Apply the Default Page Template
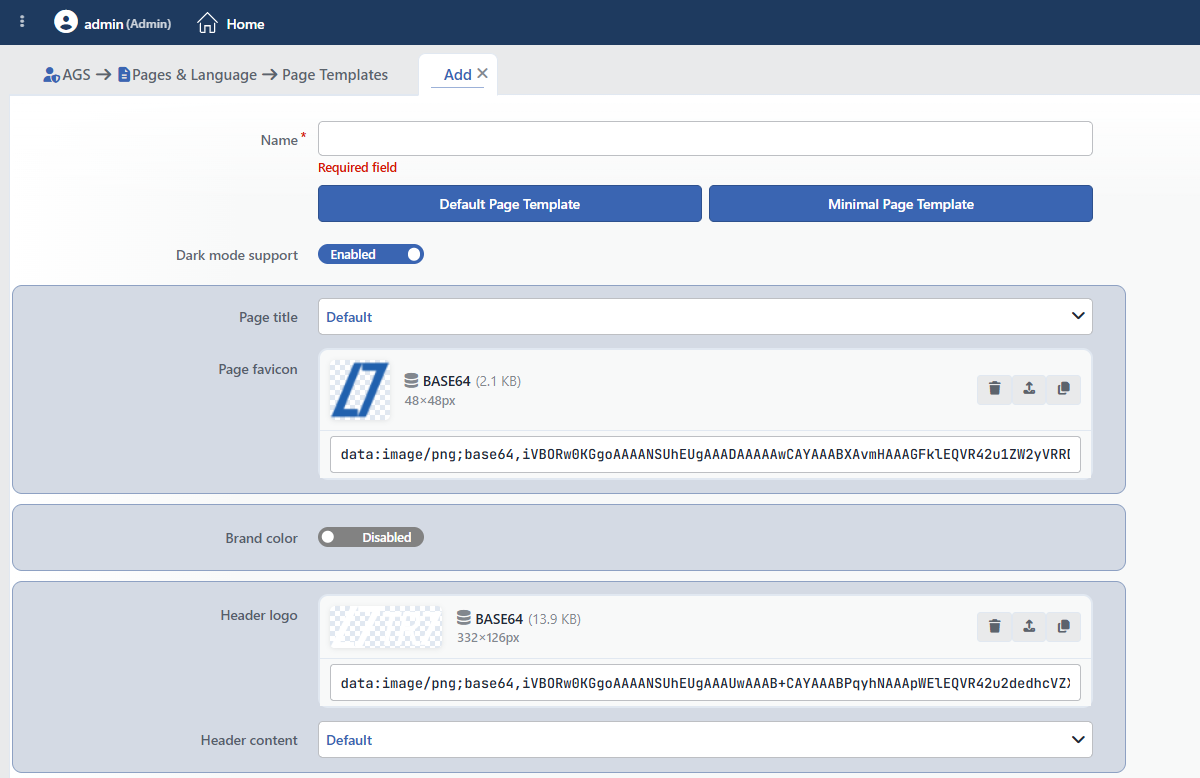Screen dimensions: 1200x778 (x=510, y=204)
